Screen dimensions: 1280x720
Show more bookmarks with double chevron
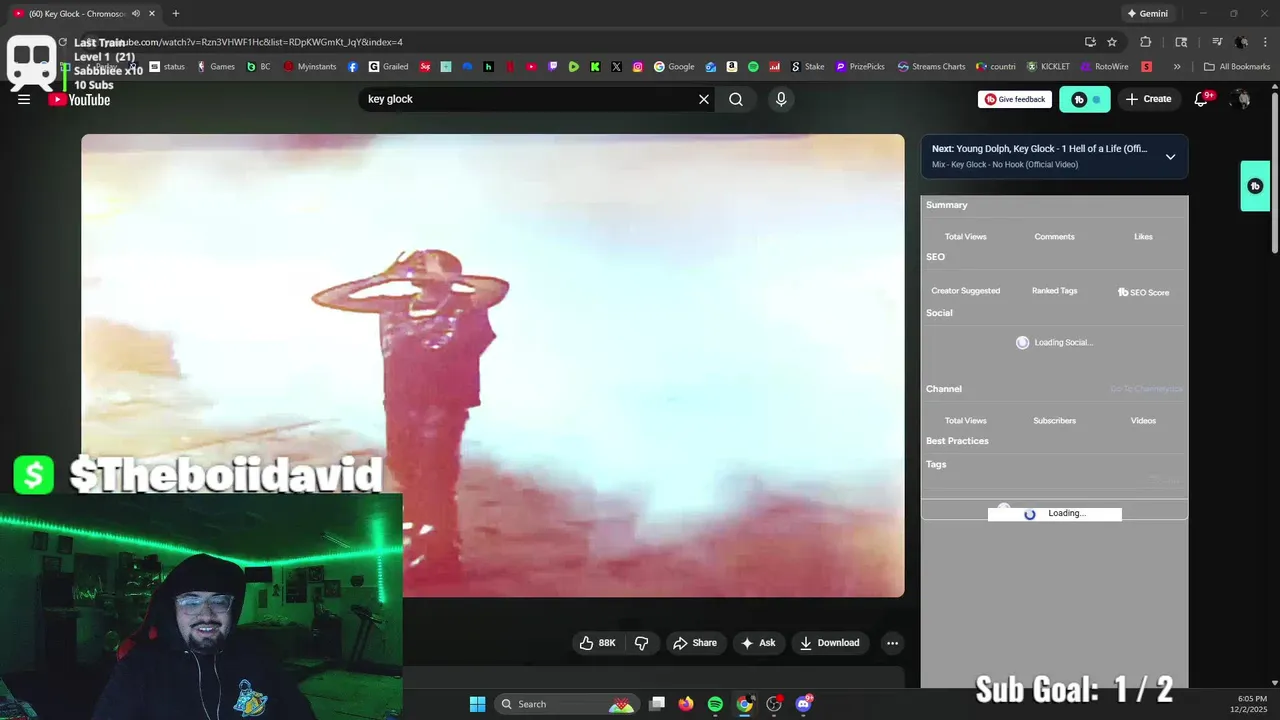coord(1177,67)
